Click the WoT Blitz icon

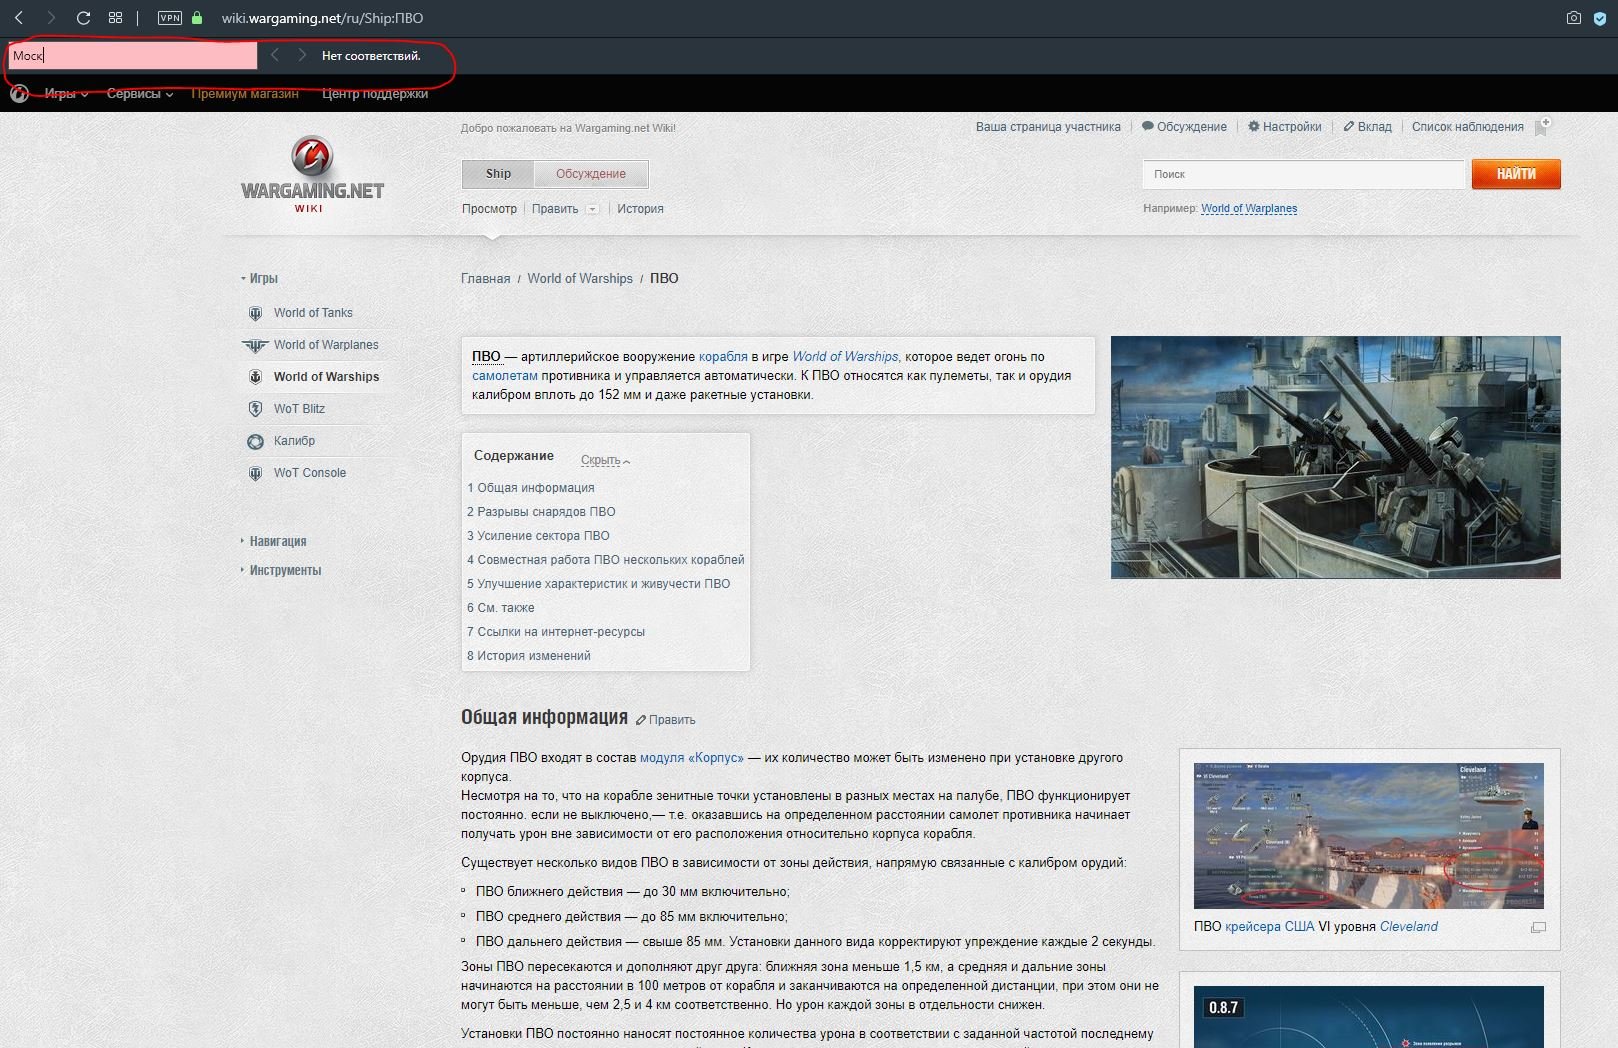coord(255,409)
